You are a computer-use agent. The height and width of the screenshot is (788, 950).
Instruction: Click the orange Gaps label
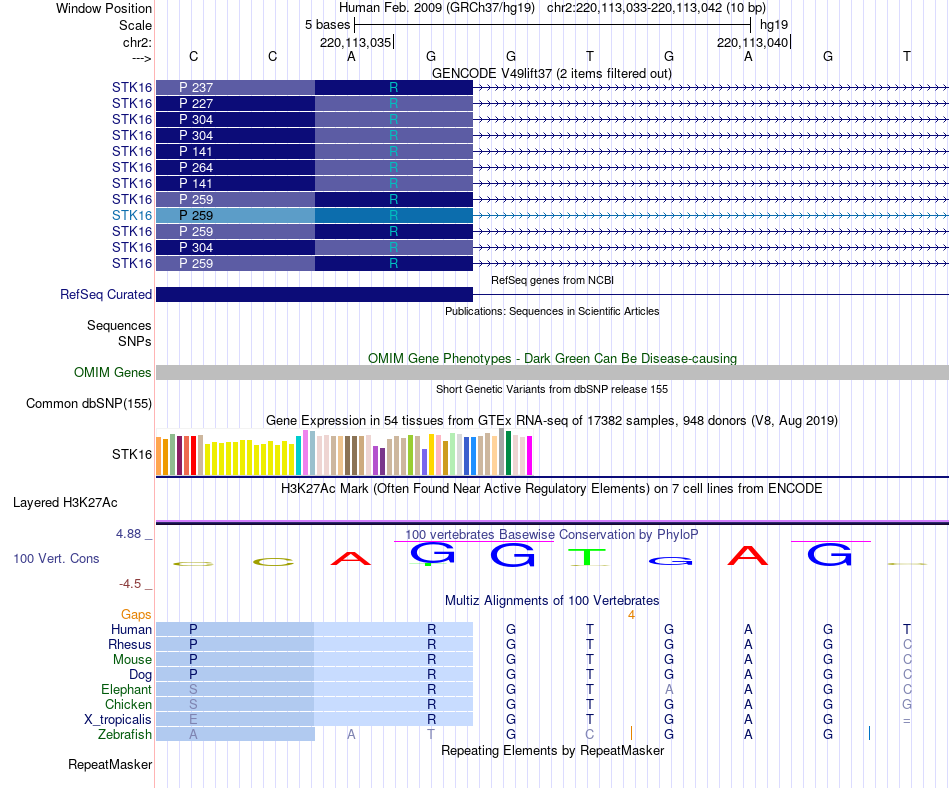point(136,615)
